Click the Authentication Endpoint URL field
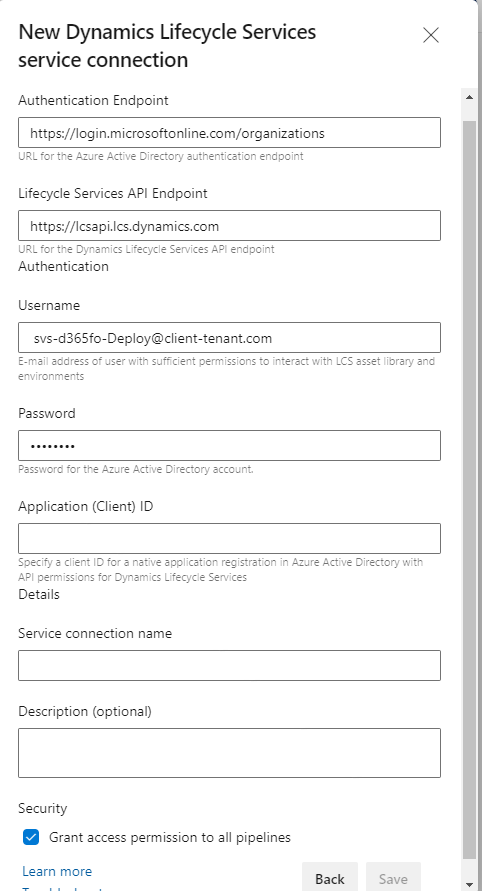This screenshot has width=482, height=891. click(229, 132)
